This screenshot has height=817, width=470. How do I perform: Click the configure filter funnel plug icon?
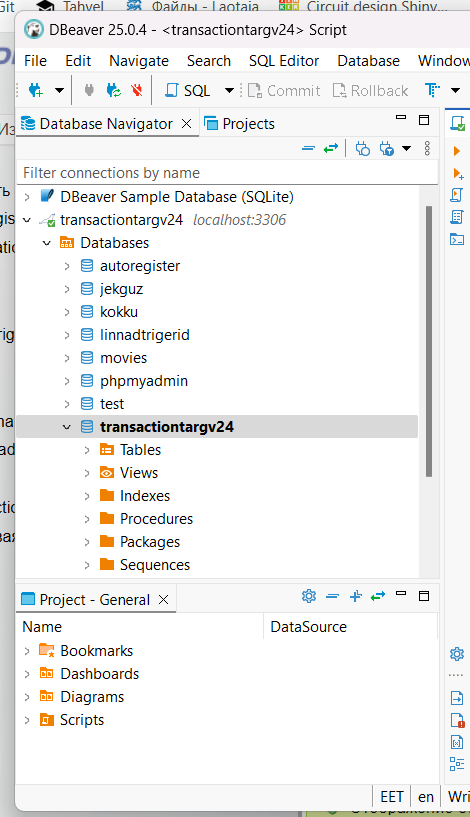[x=387, y=149]
